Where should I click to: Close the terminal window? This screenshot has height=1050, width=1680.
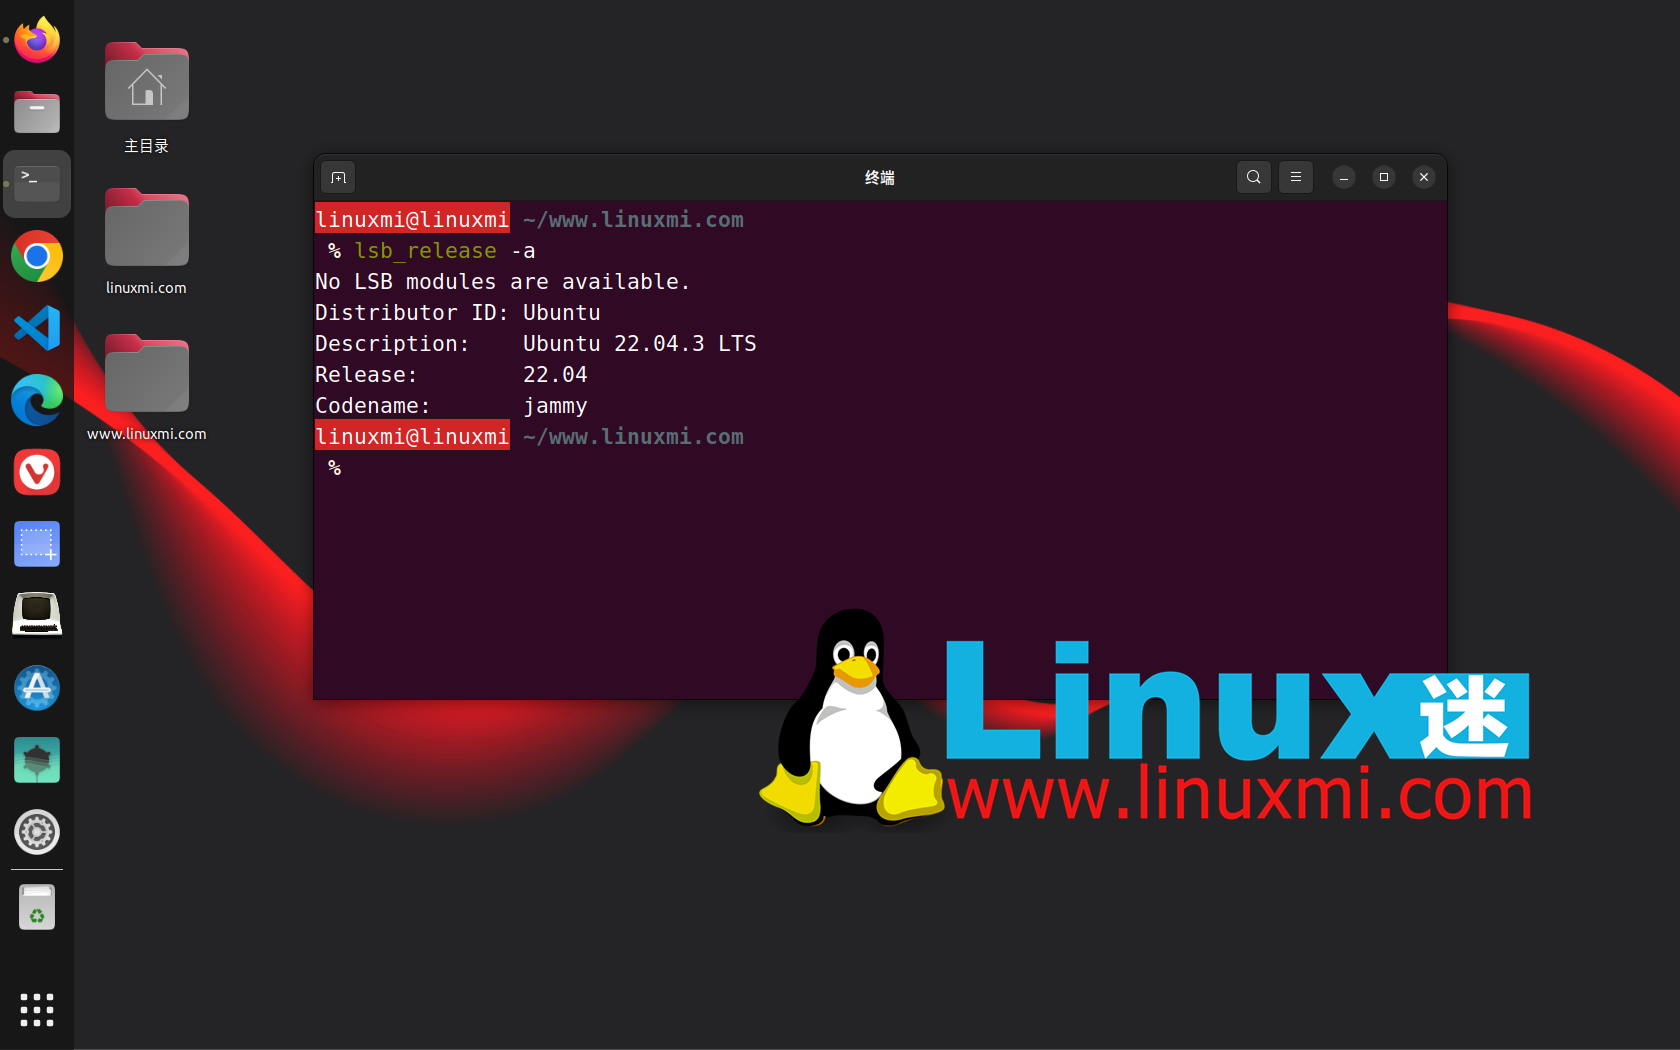click(x=1424, y=177)
